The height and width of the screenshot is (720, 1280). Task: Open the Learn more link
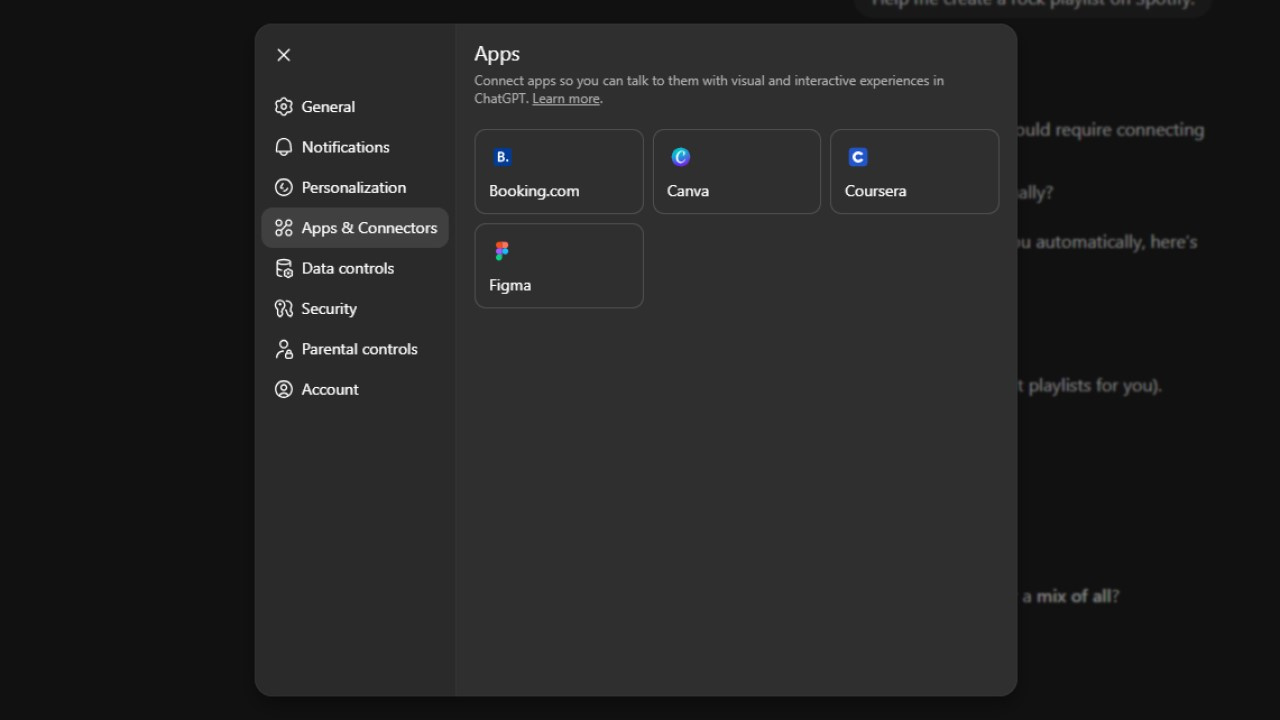pyautogui.click(x=566, y=99)
